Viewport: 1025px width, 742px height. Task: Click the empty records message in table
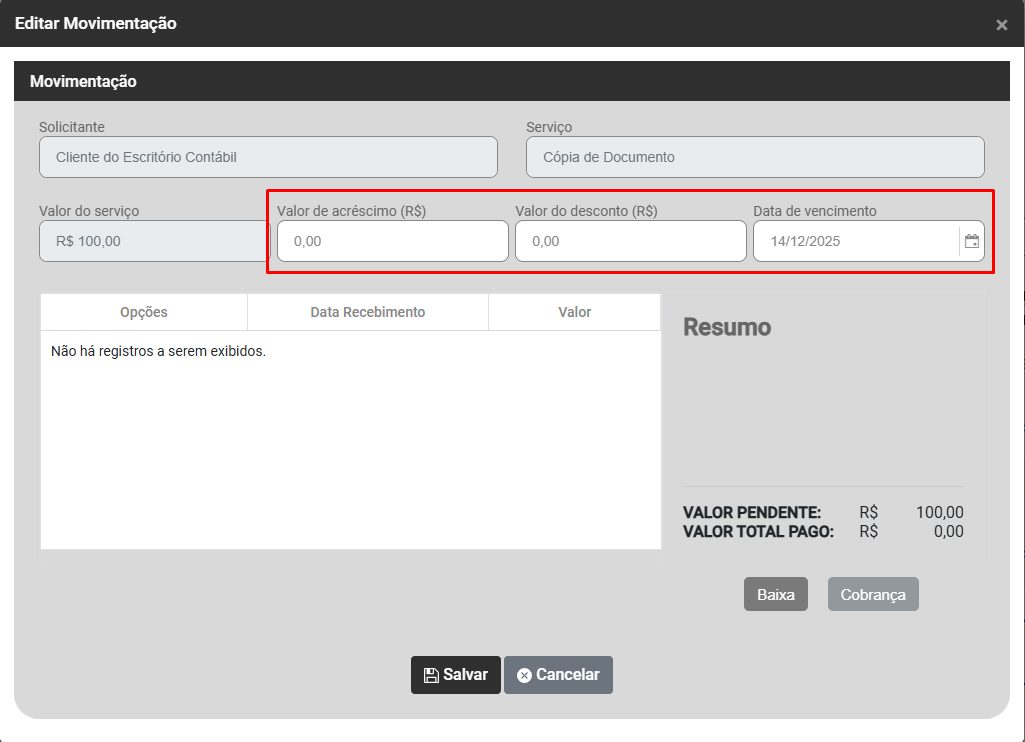(x=158, y=351)
